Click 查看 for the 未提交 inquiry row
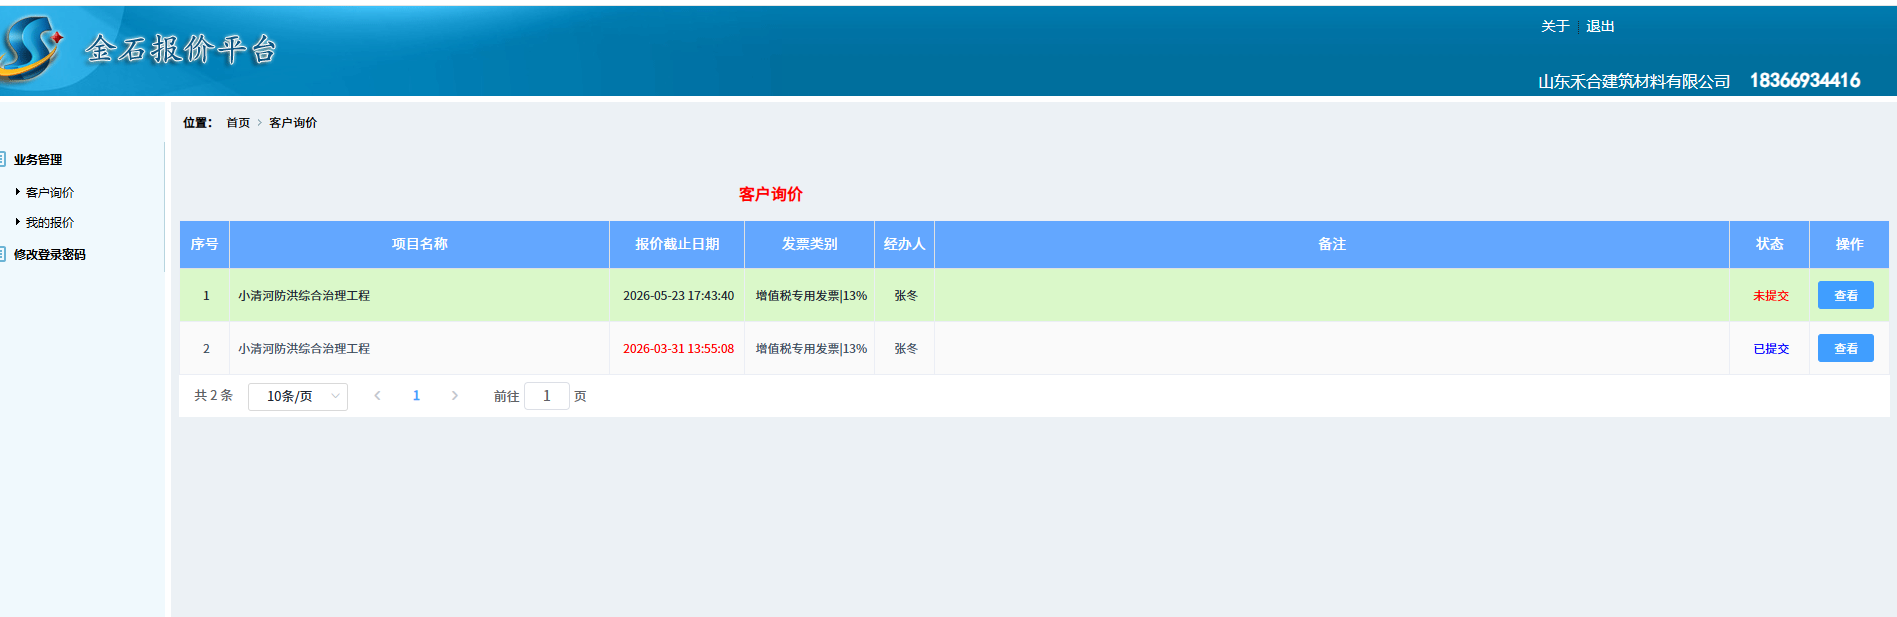1897x617 pixels. tap(1846, 295)
